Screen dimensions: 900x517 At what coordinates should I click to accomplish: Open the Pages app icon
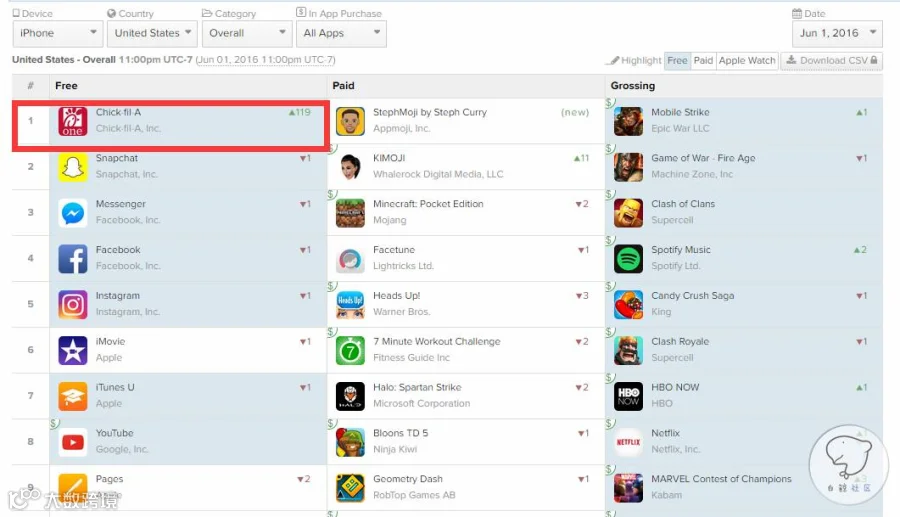click(72, 488)
